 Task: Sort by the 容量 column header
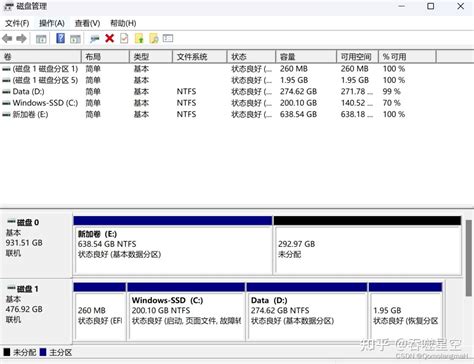306,57
